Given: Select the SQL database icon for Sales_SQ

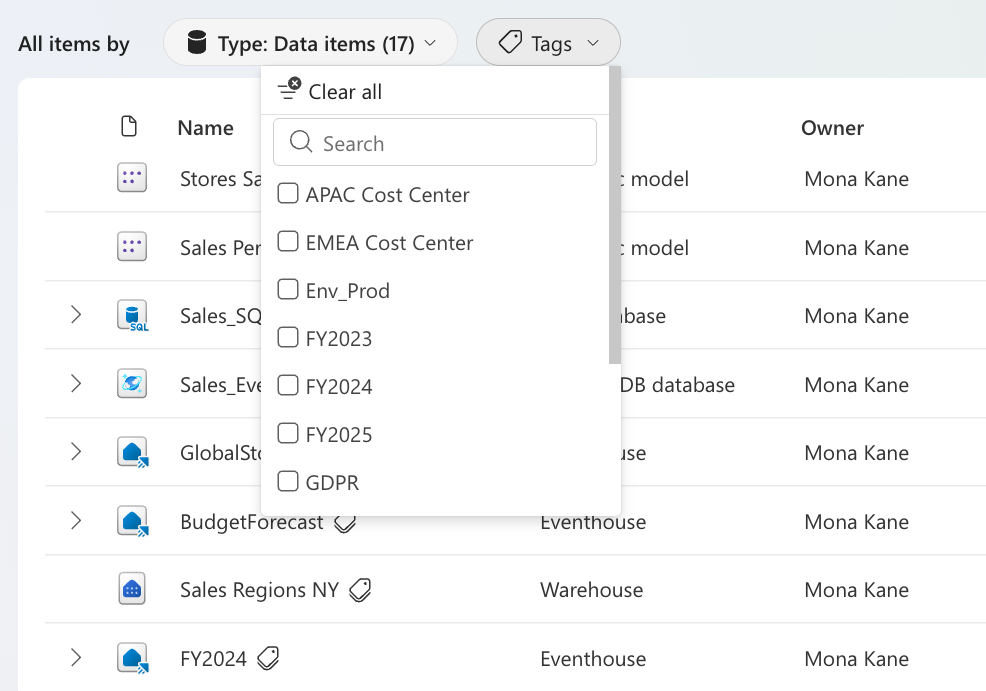Looking at the screenshot, I should (x=132, y=315).
